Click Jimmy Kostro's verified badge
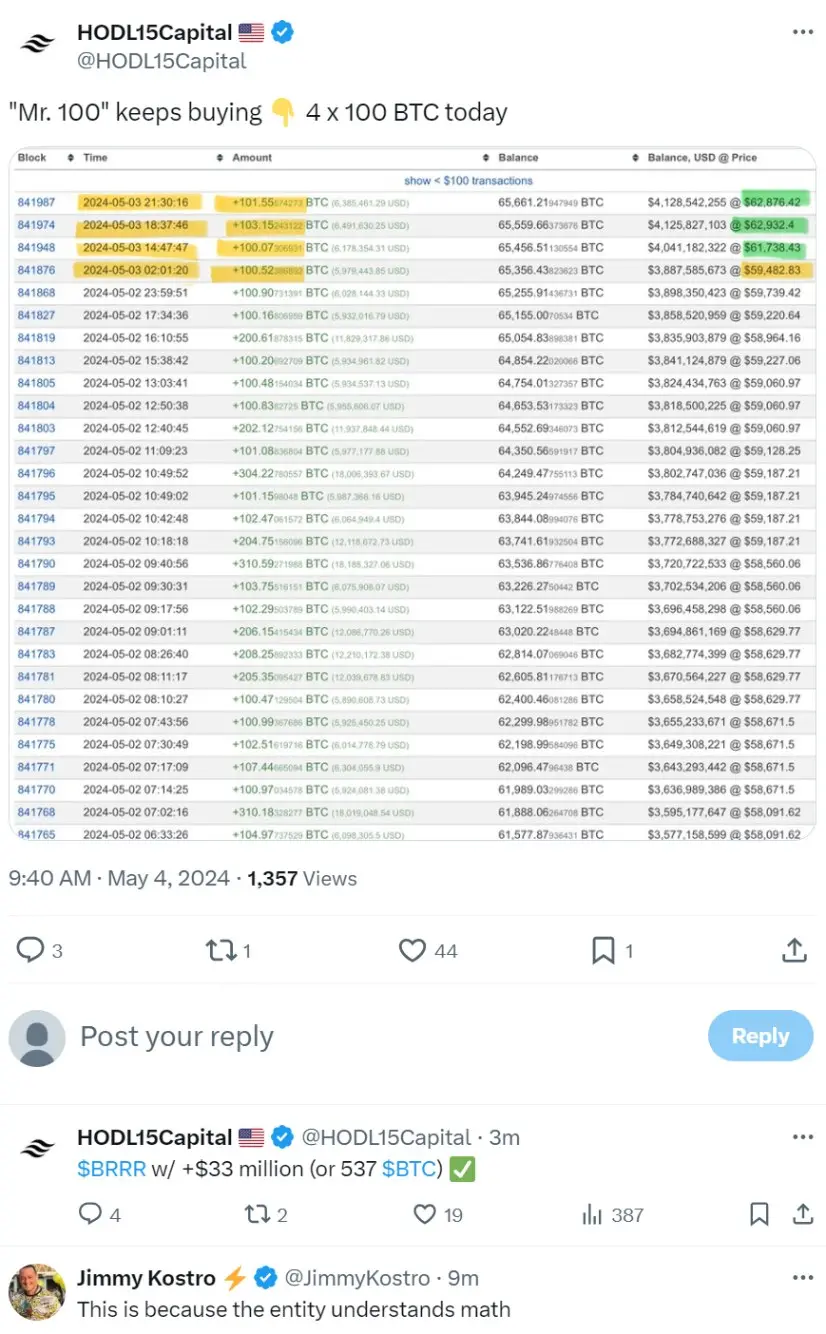 coord(264,1277)
